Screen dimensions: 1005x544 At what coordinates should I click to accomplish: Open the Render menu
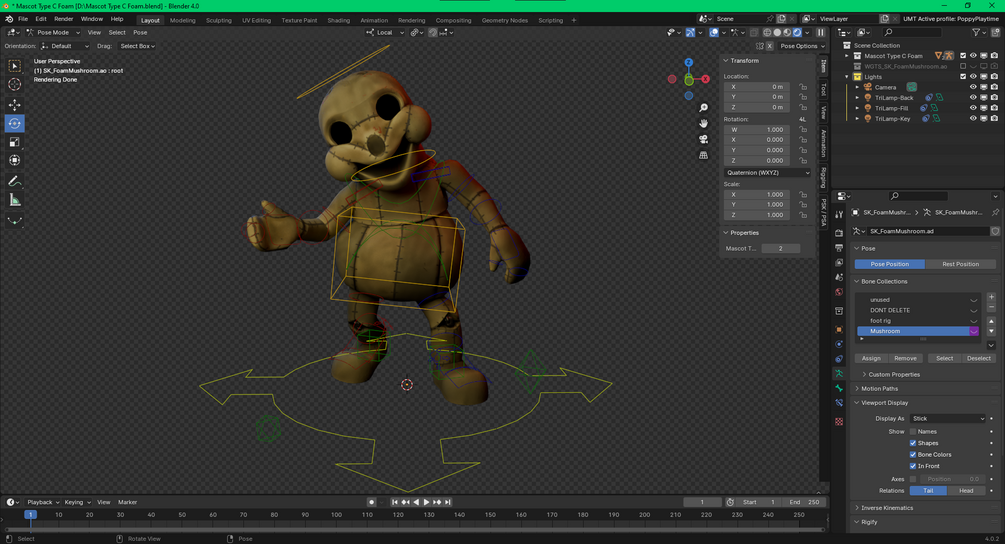[x=63, y=19]
